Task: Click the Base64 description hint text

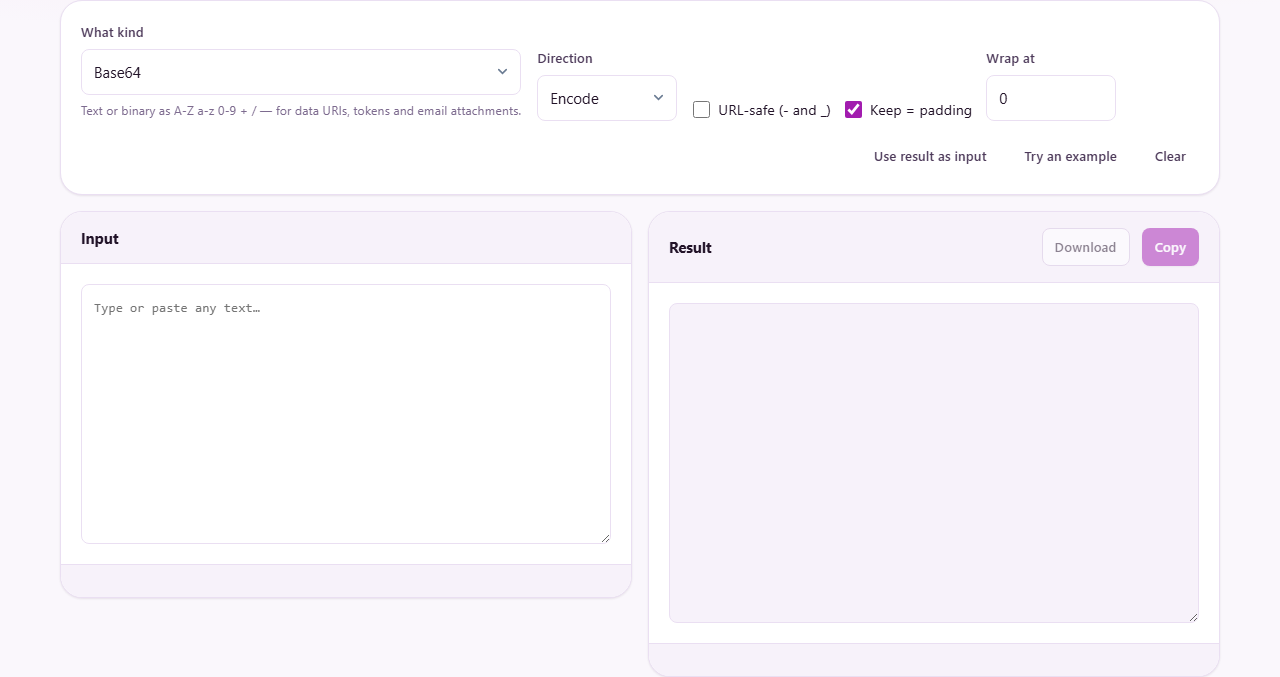Action: coord(301,111)
